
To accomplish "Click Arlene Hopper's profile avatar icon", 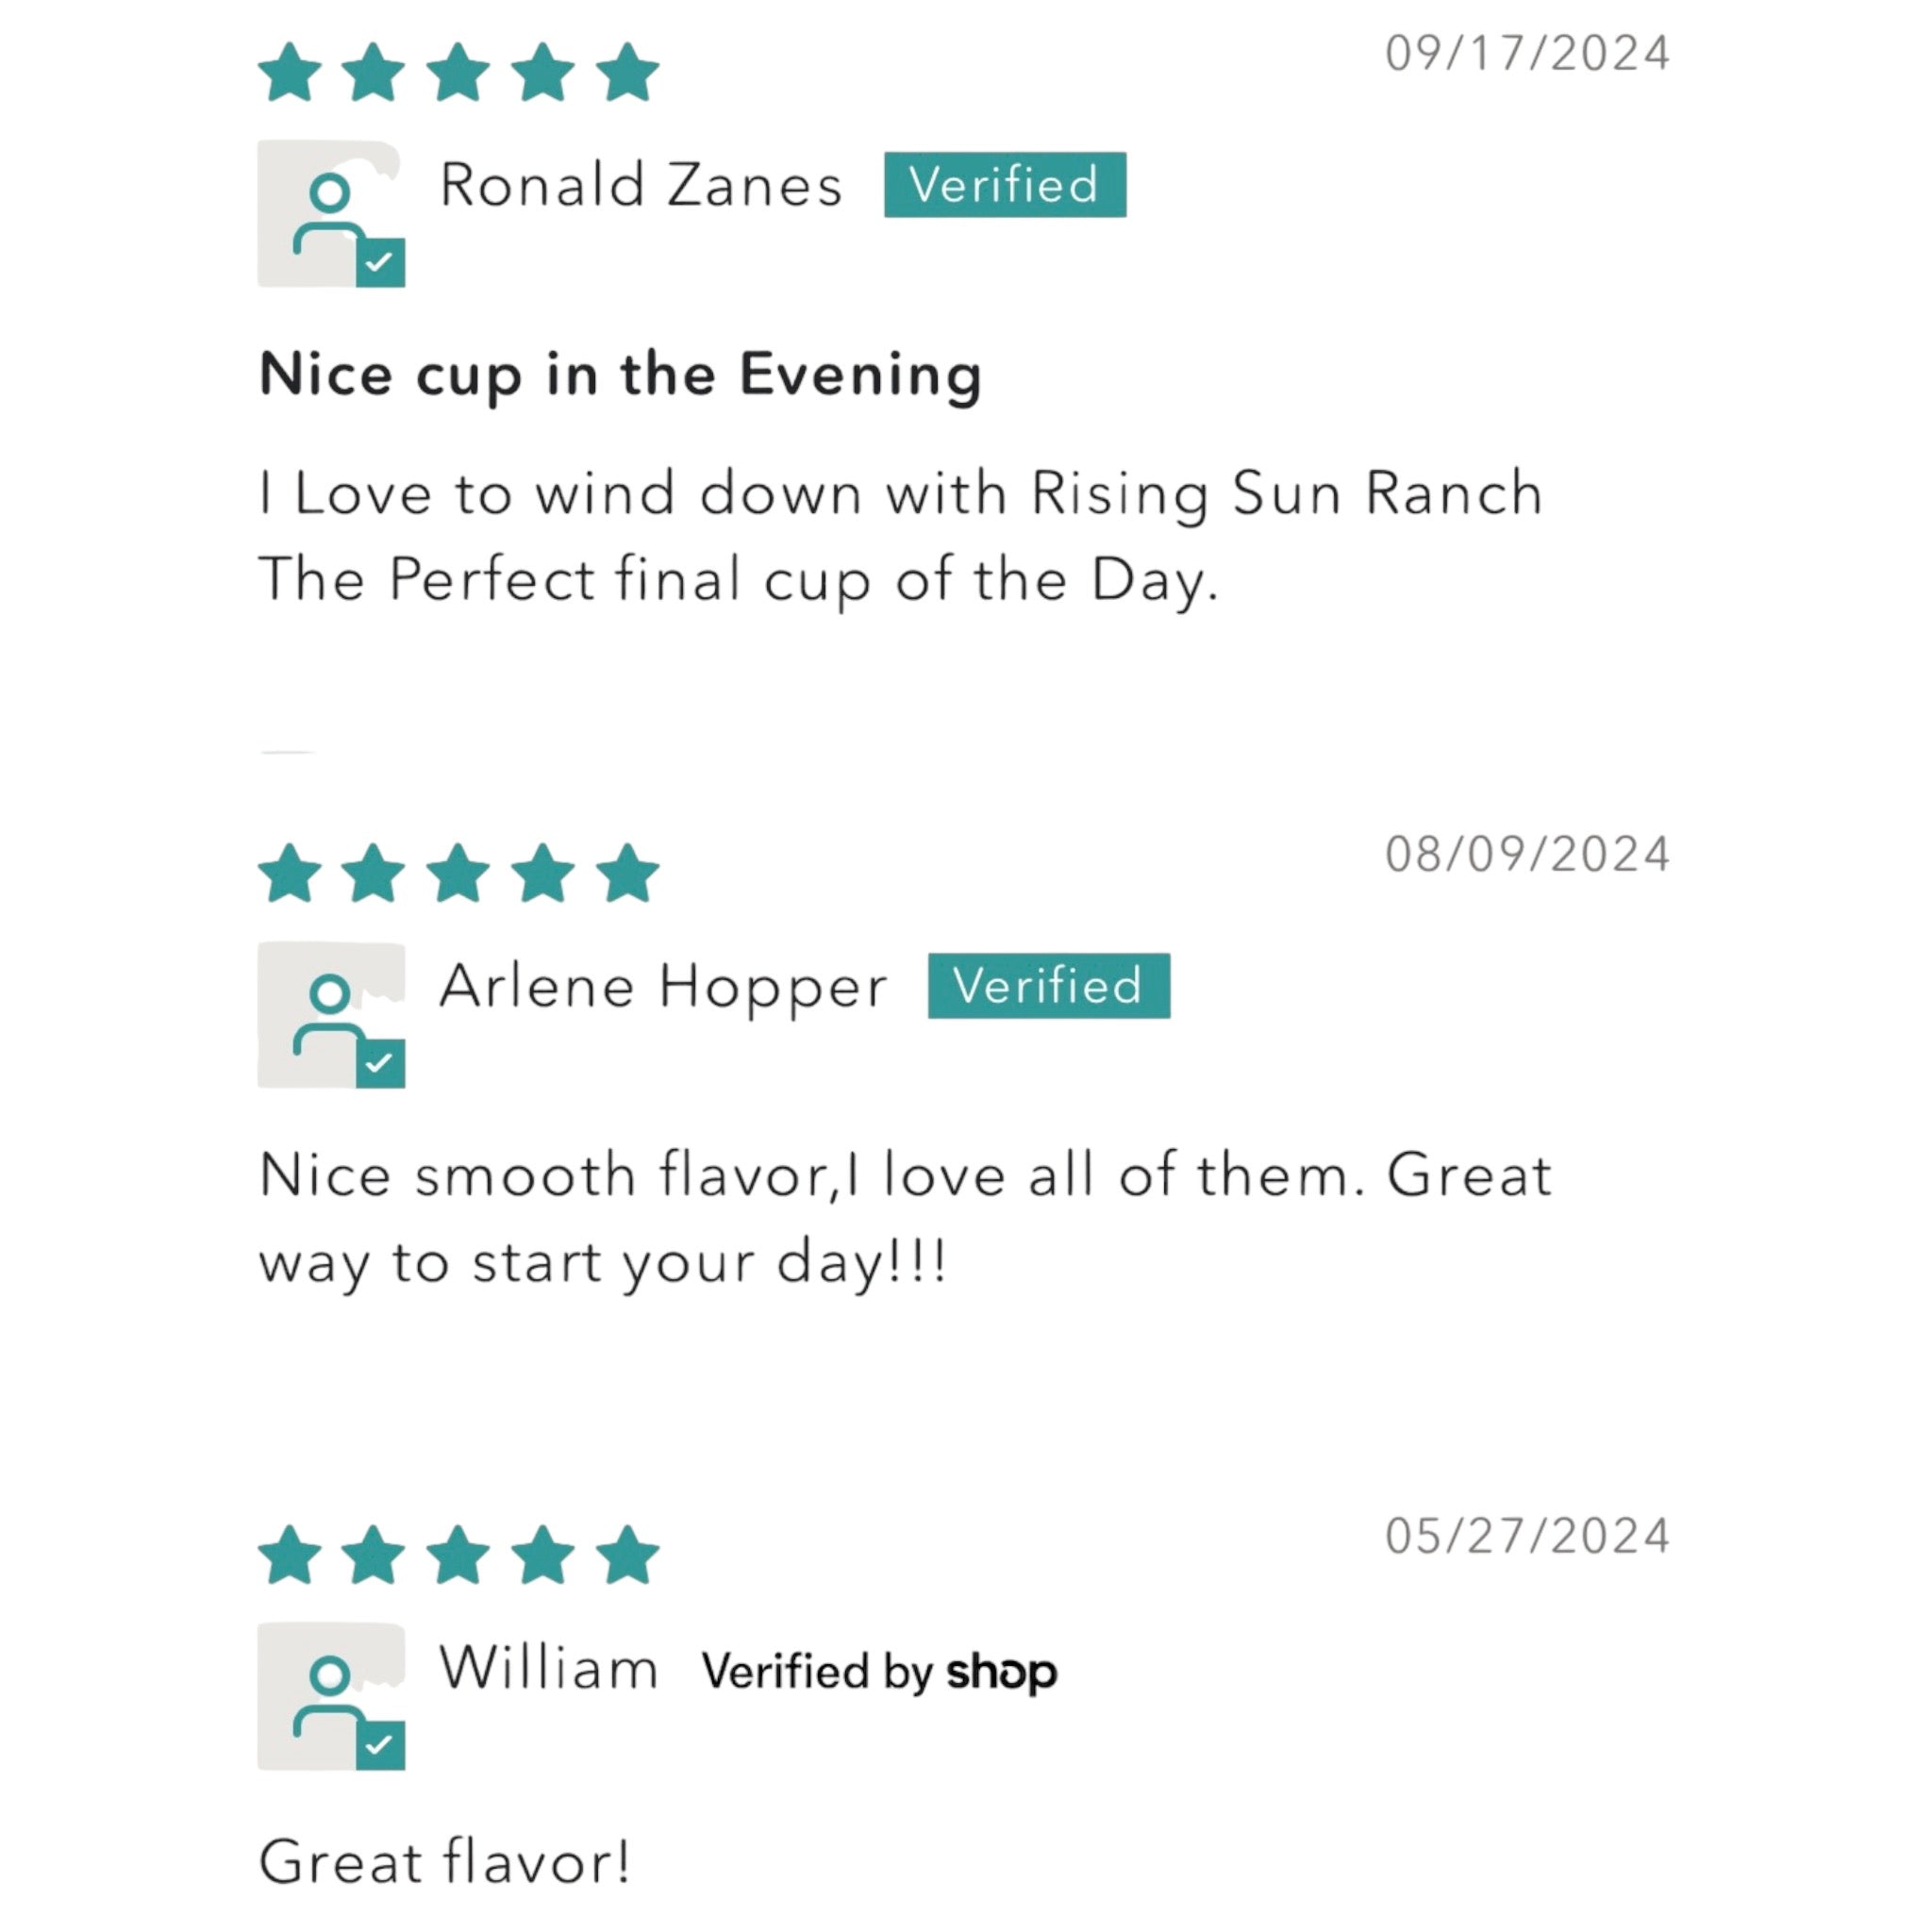I will [330, 1013].
